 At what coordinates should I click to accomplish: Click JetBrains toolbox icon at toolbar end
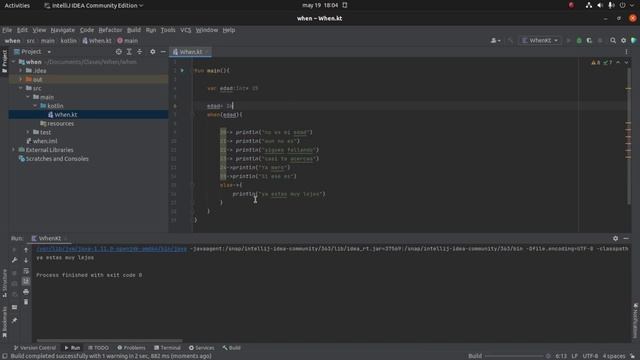coord(633,40)
